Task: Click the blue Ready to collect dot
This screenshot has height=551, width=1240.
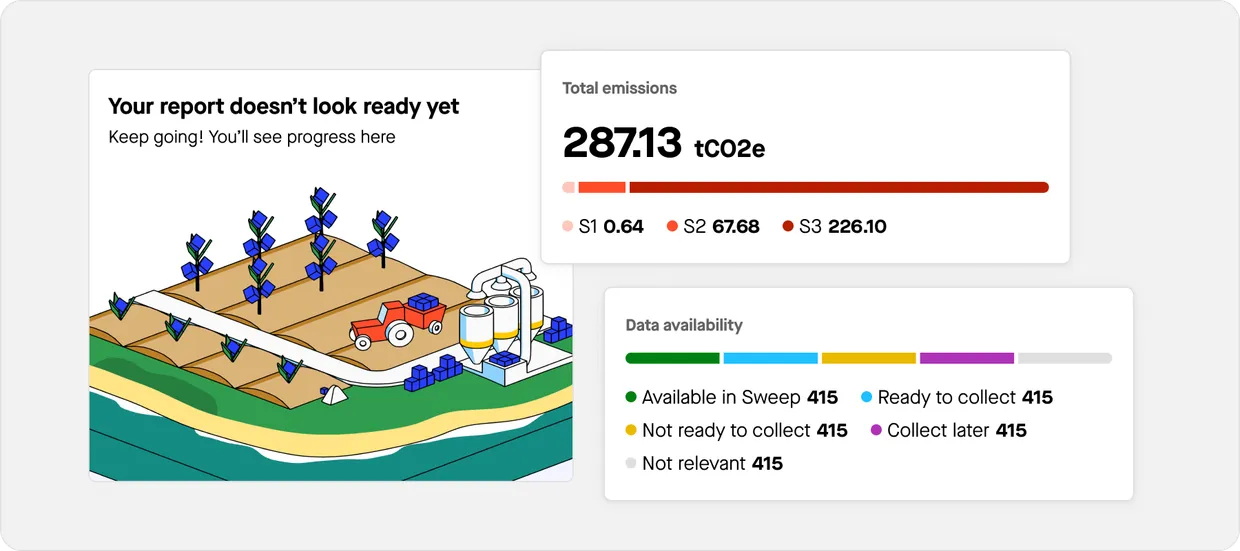Action: (x=867, y=398)
